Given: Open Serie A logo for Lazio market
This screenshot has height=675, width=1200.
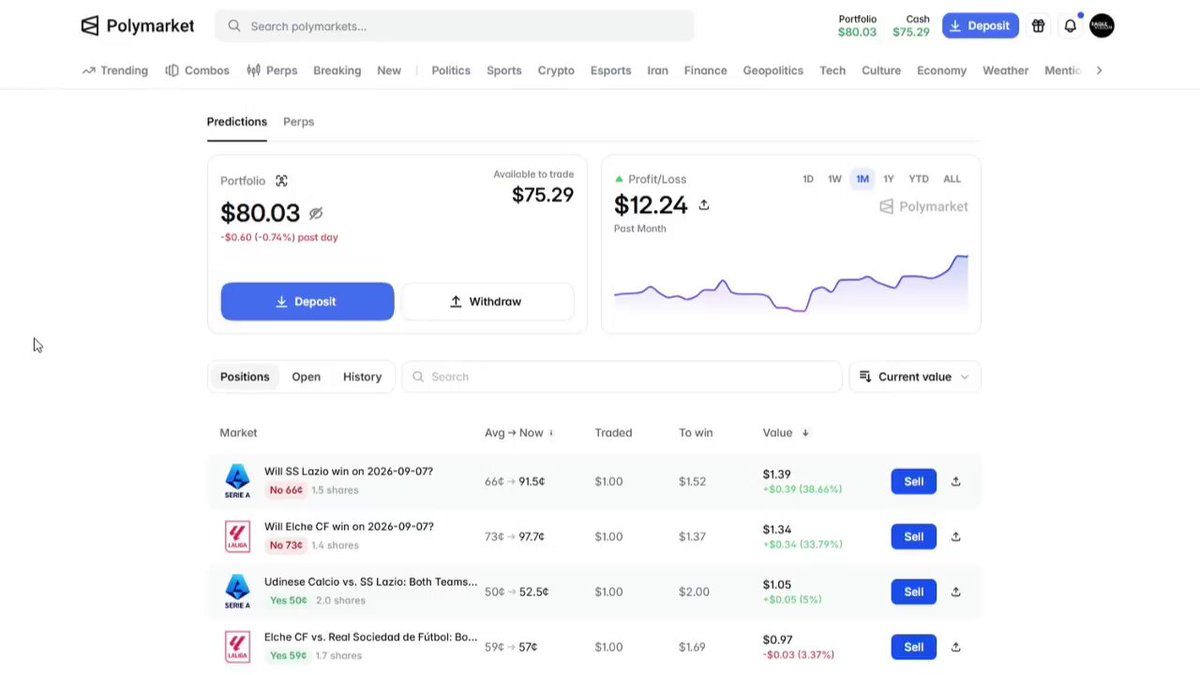Looking at the screenshot, I should coord(237,481).
